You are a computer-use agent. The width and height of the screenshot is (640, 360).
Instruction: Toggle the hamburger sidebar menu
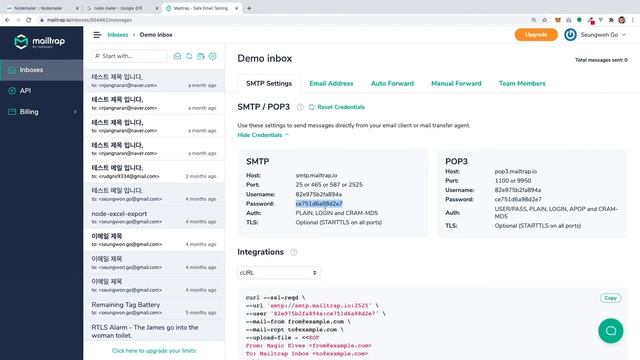pos(97,35)
